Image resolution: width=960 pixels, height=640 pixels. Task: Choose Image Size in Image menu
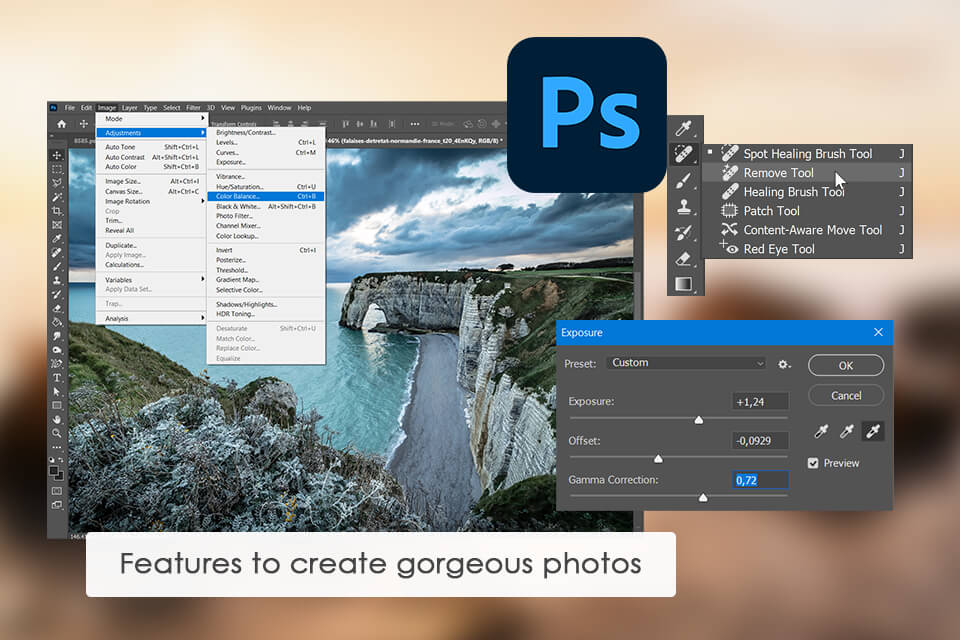point(152,181)
